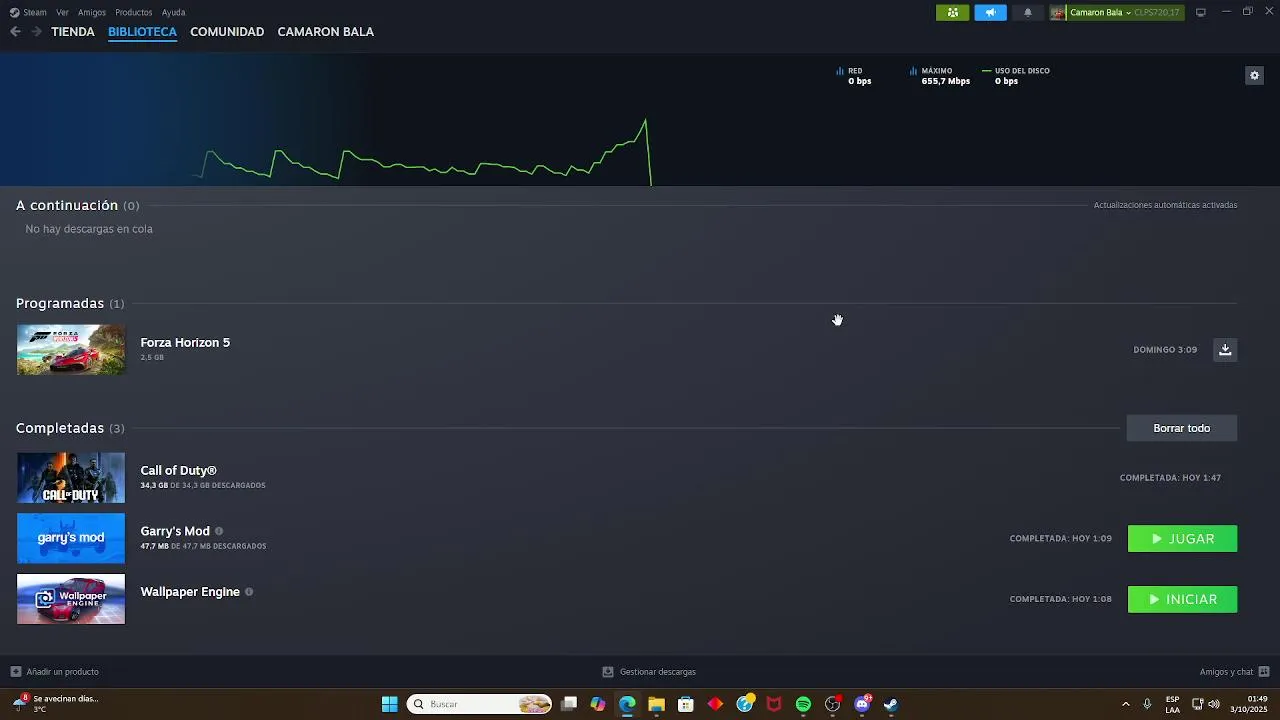The height and width of the screenshot is (720, 1280).
Task: Click info icon next to Garry's Mod
Action: coord(219,531)
